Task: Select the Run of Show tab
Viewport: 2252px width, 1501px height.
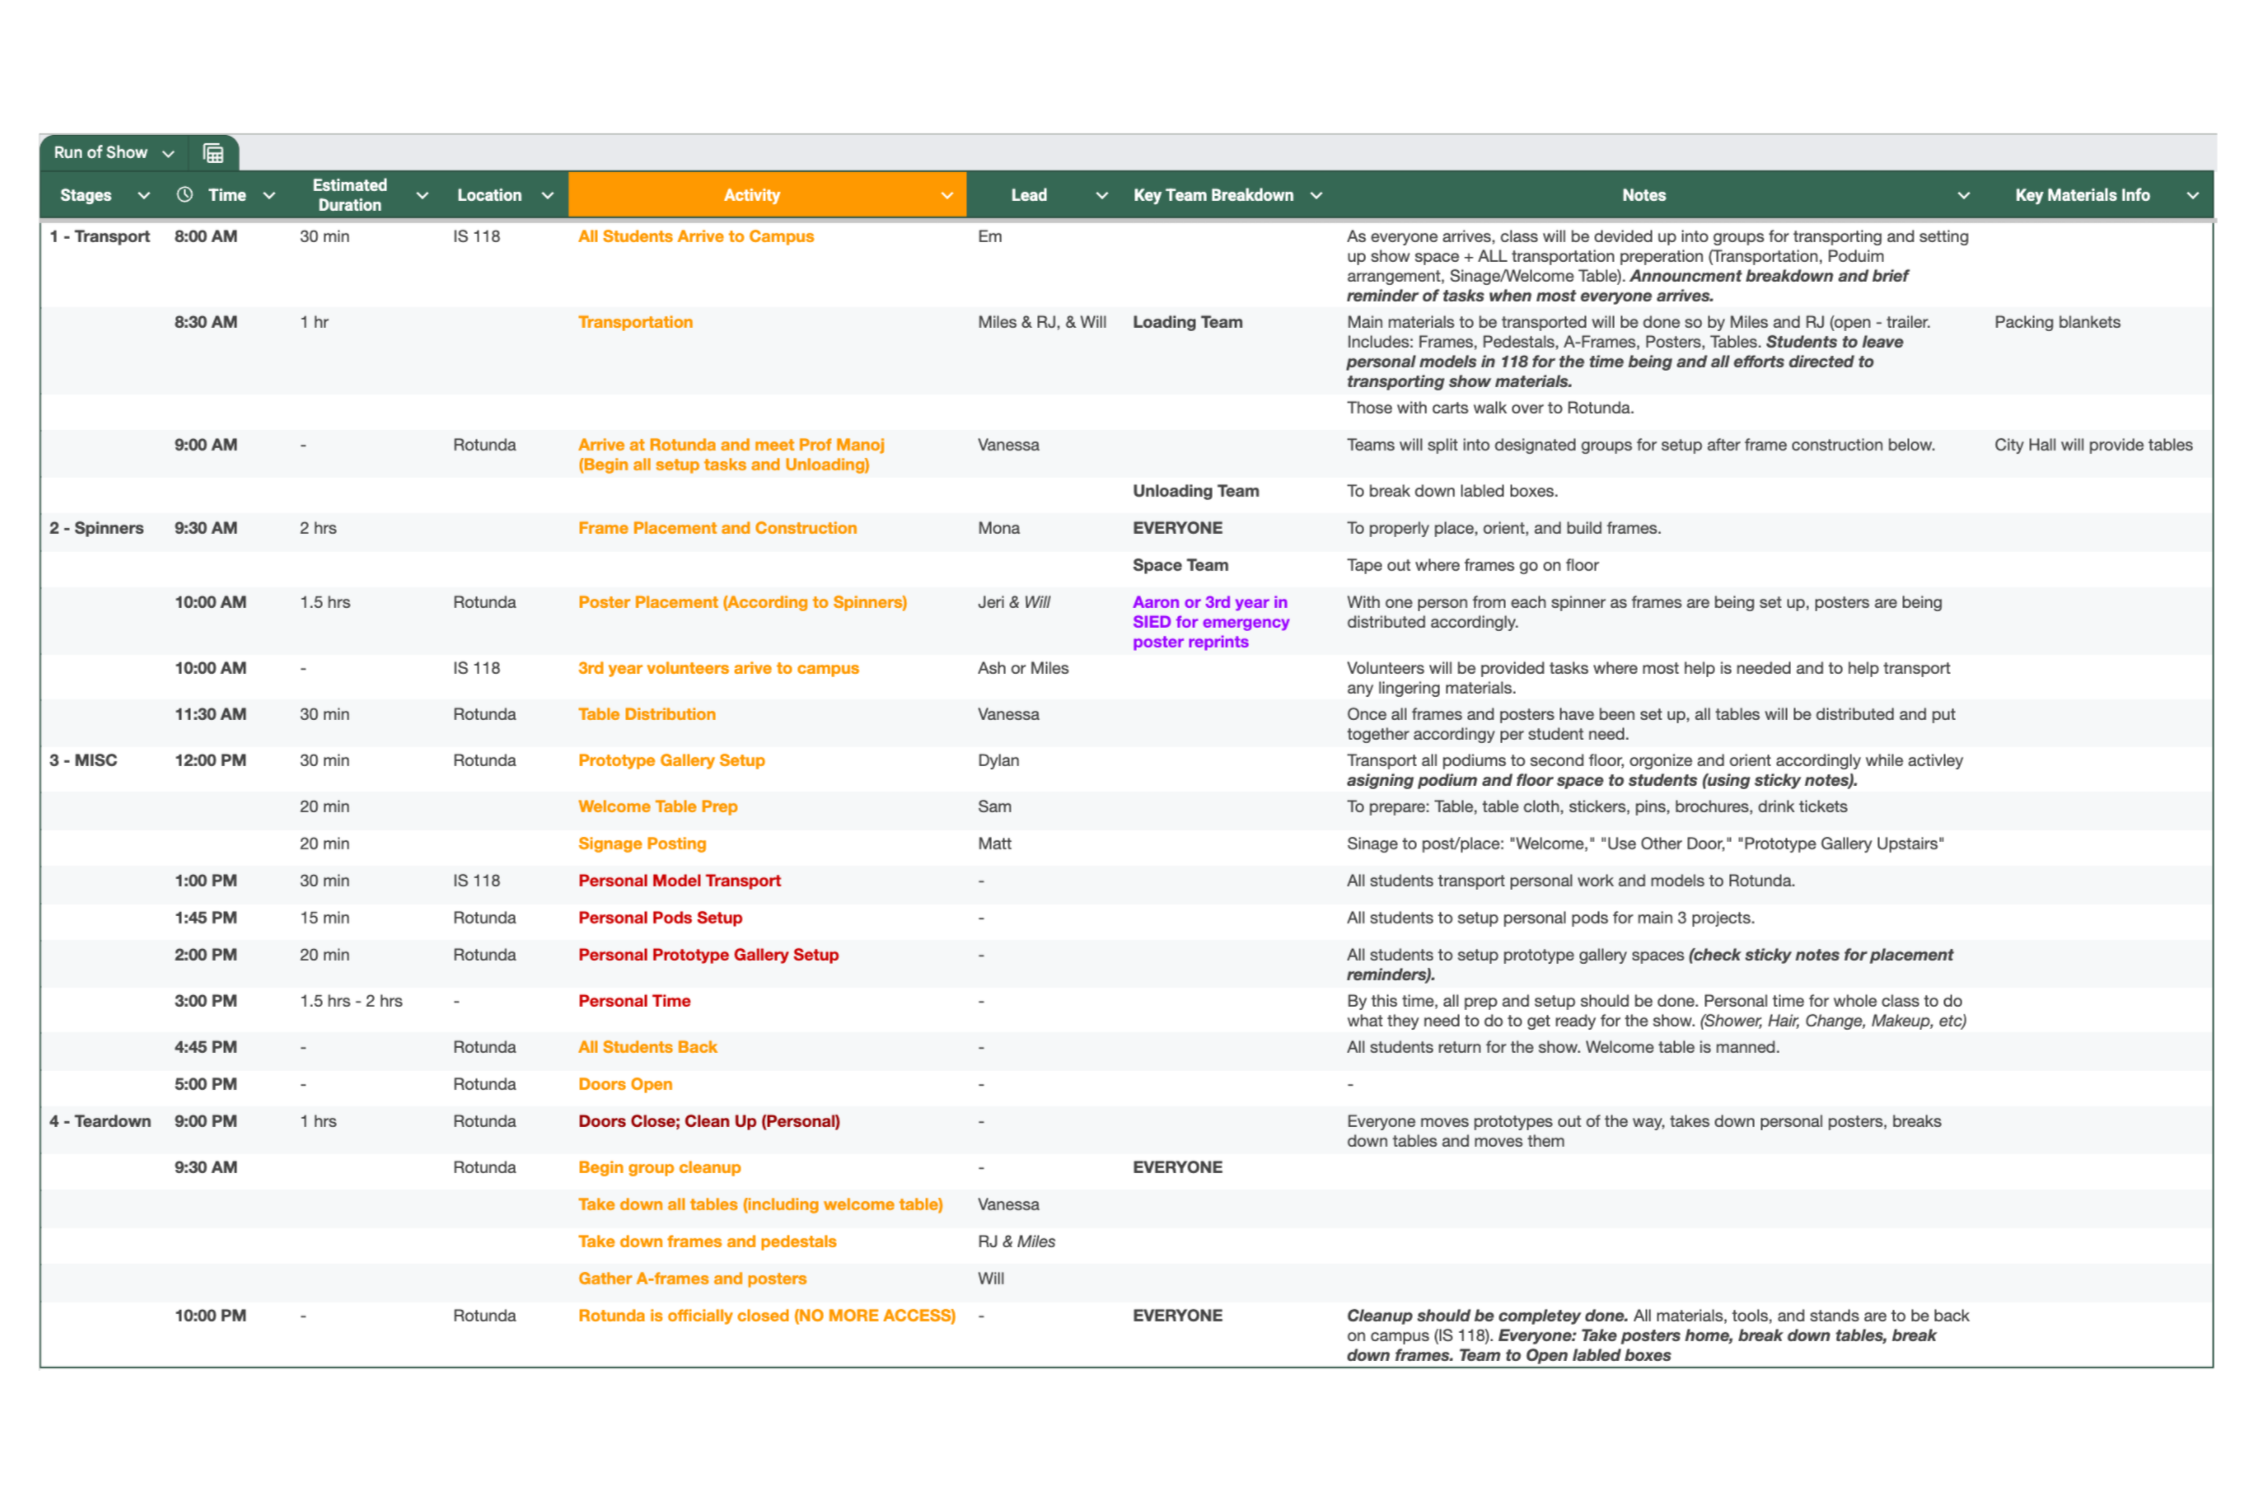Action: click(100, 153)
